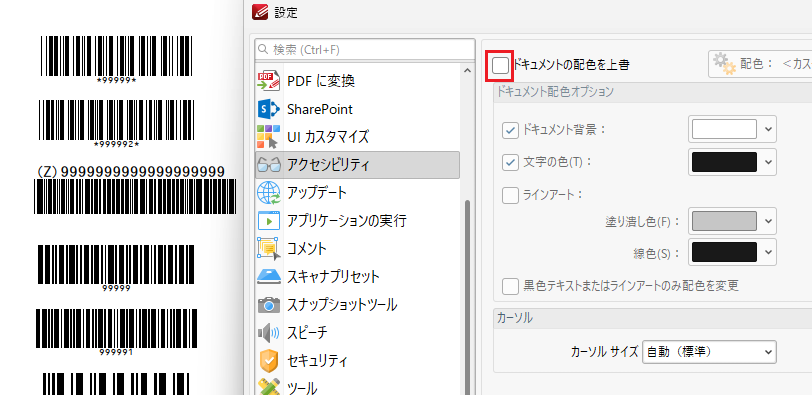Select コメント settings category
Image resolution: width=812 pixels, height=395 pixels.
pos(357,248)
